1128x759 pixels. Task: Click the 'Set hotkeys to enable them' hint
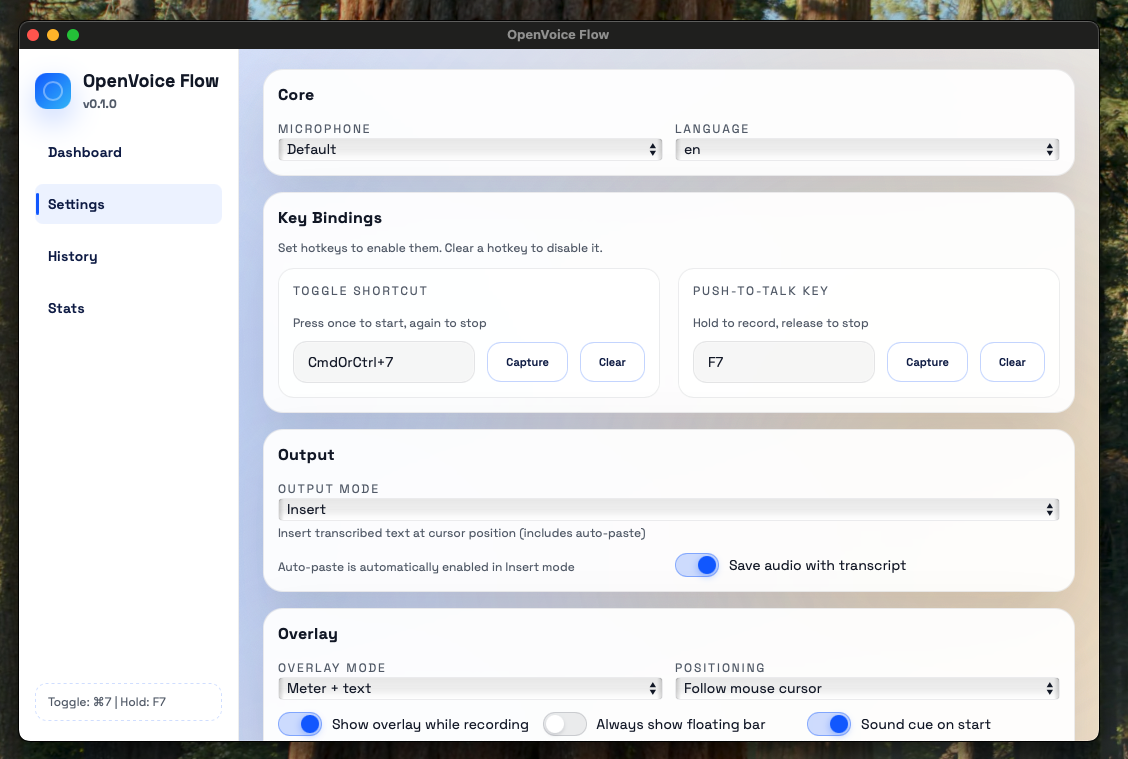(440, 248)
